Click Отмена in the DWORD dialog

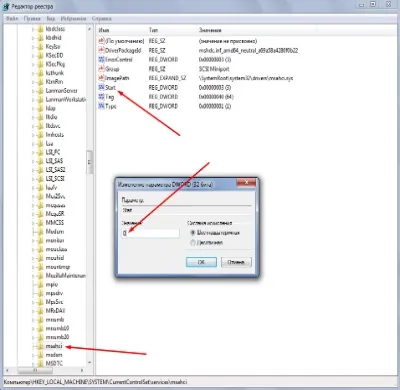[x=236, y=262]
